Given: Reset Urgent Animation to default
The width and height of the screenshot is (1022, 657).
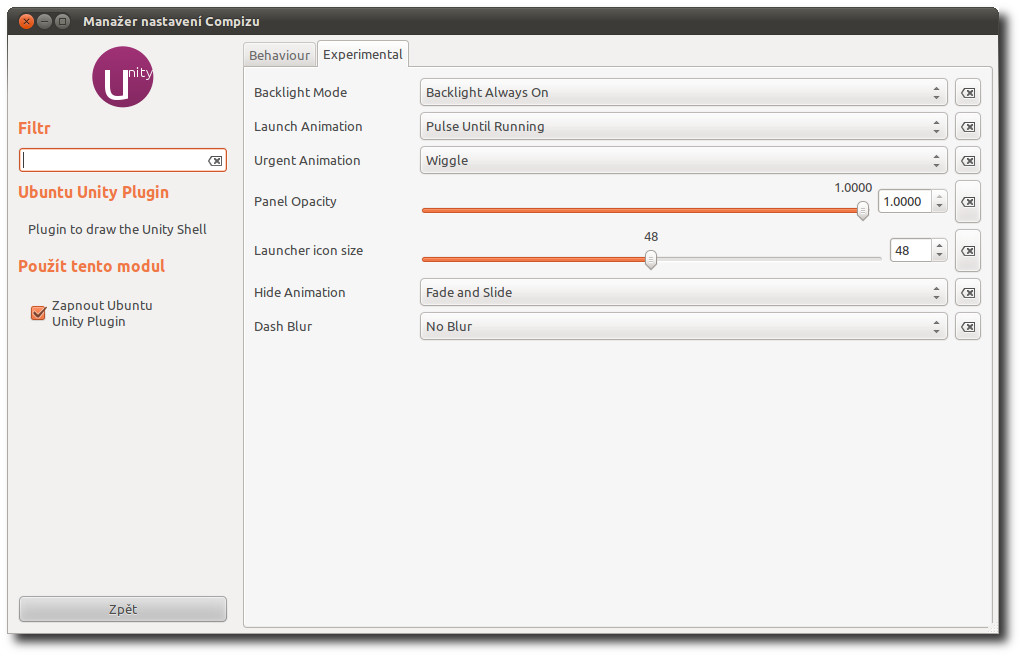Looking at the screenshot, I should pyautogui.click(x=967, y=160).
